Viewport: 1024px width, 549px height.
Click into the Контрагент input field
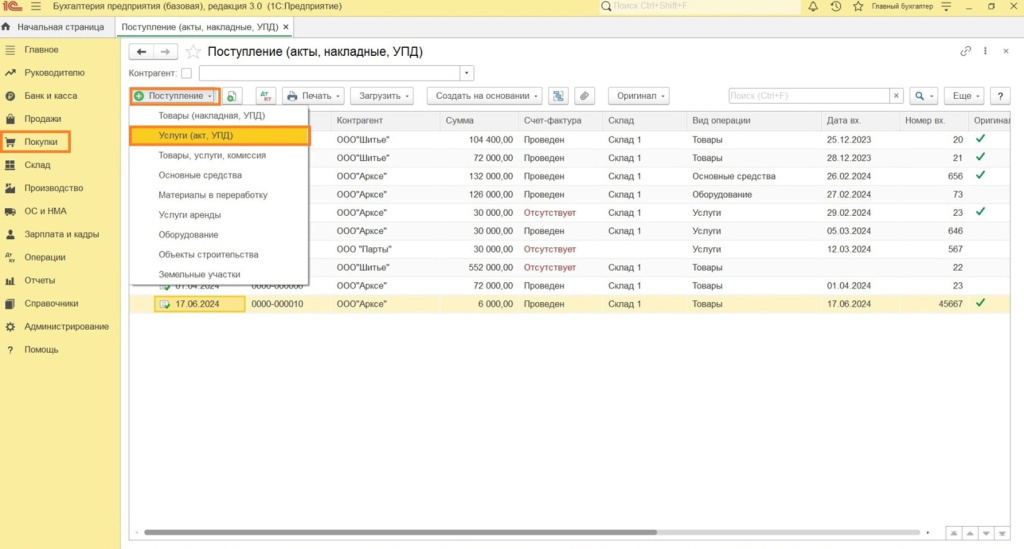pyautogui.click(x=329, y=73)
